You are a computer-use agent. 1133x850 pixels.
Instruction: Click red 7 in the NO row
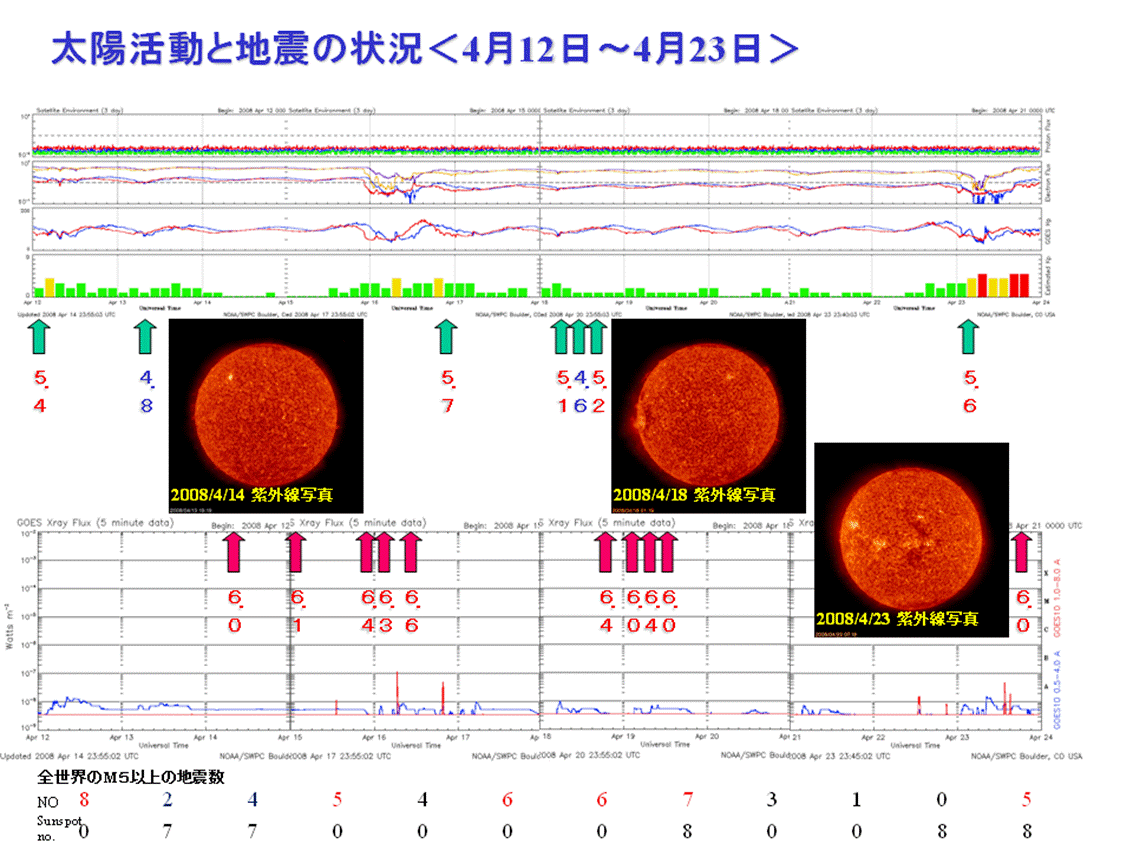click(x=687, y=799)
